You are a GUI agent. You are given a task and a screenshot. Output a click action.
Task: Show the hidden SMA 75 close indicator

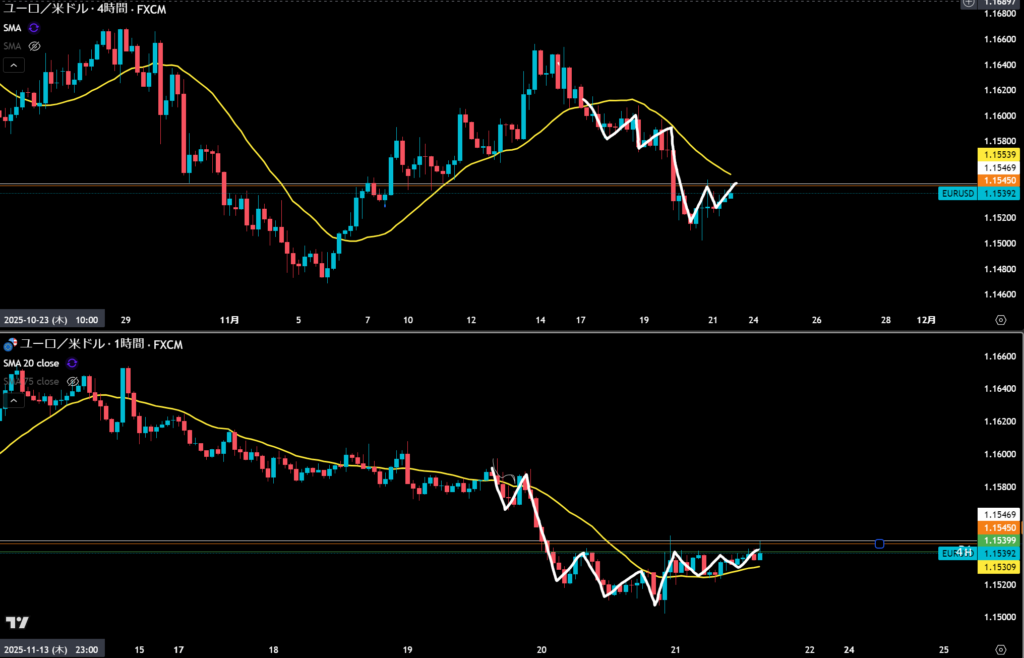tap(73, 381)
